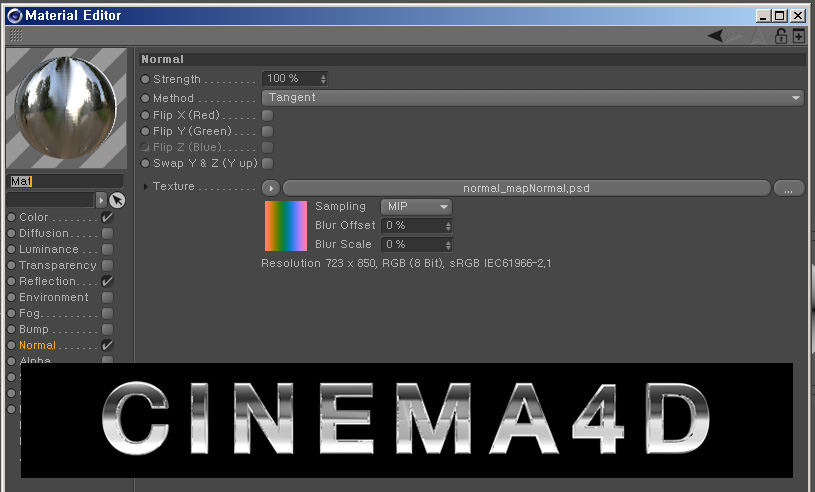Viewport: 815px width, 492px height.
Task: Open the arrow menu beside the layer field
Action: pyautogui.click(x=101, y=200)
